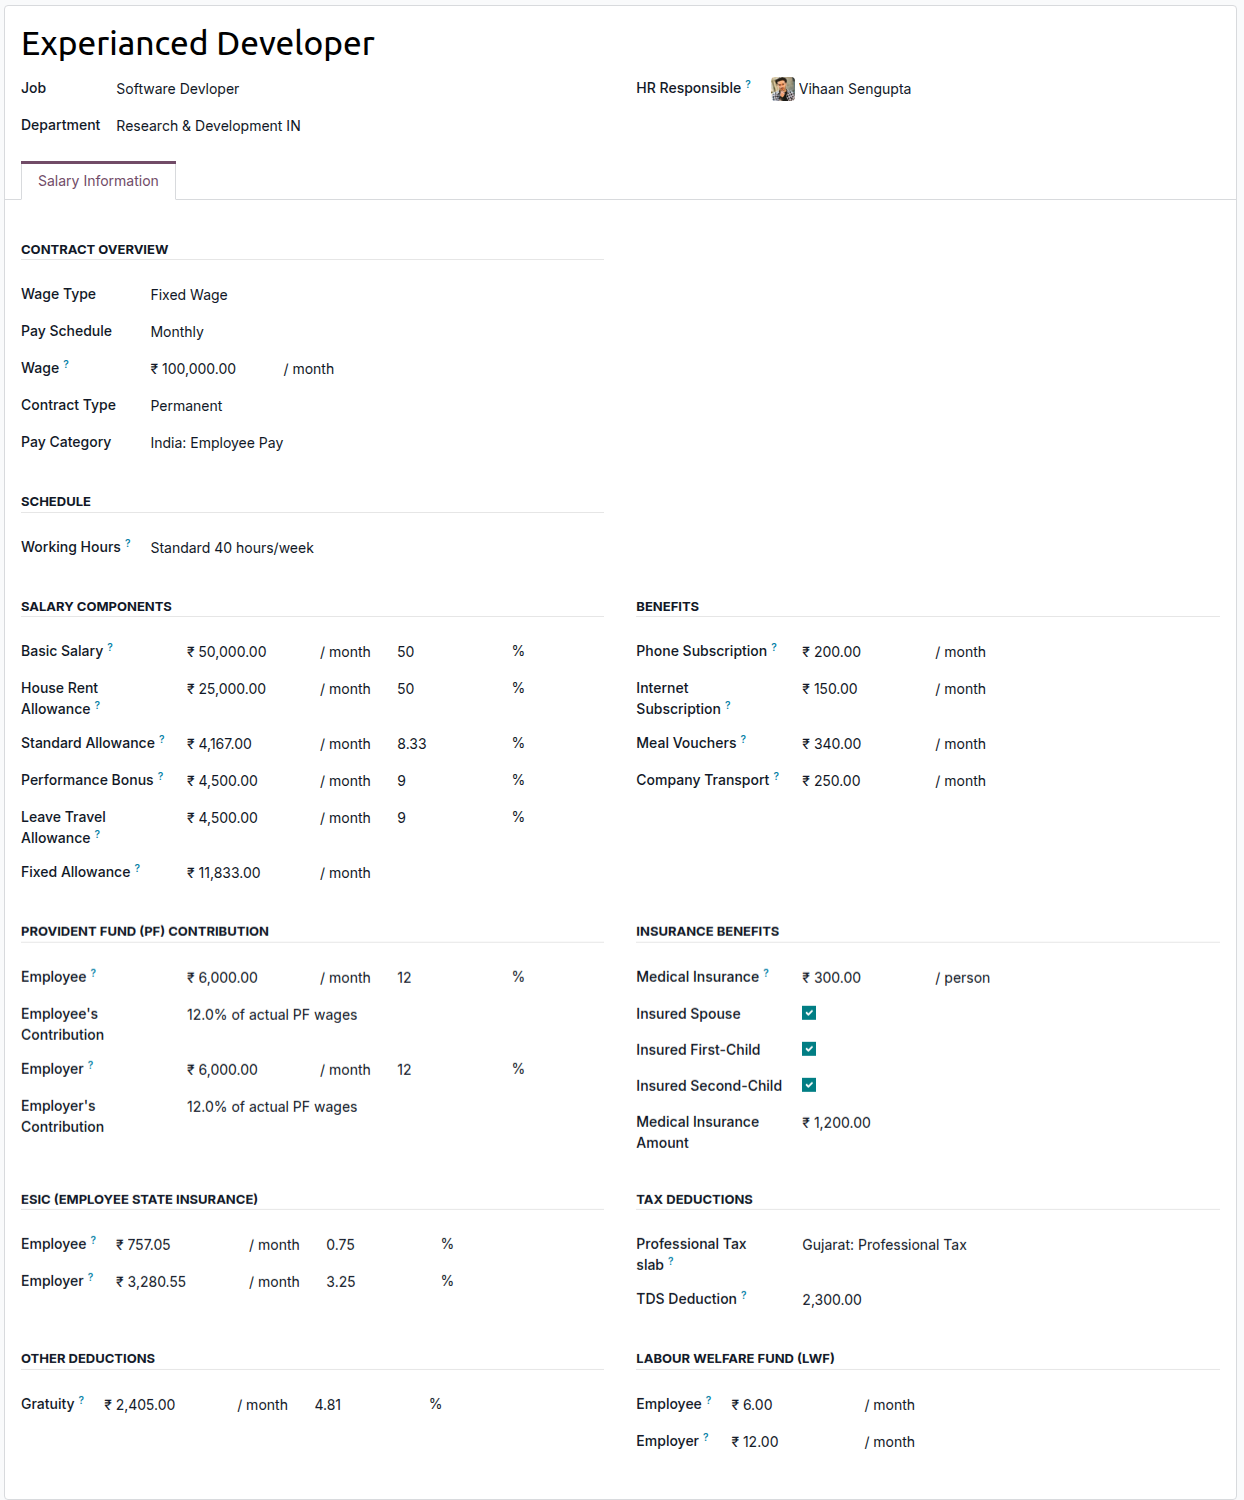Click Vihaan Sengupta's profile avatar
The width and height of the screenshot is (1244, 1500).
coord(781,89)
